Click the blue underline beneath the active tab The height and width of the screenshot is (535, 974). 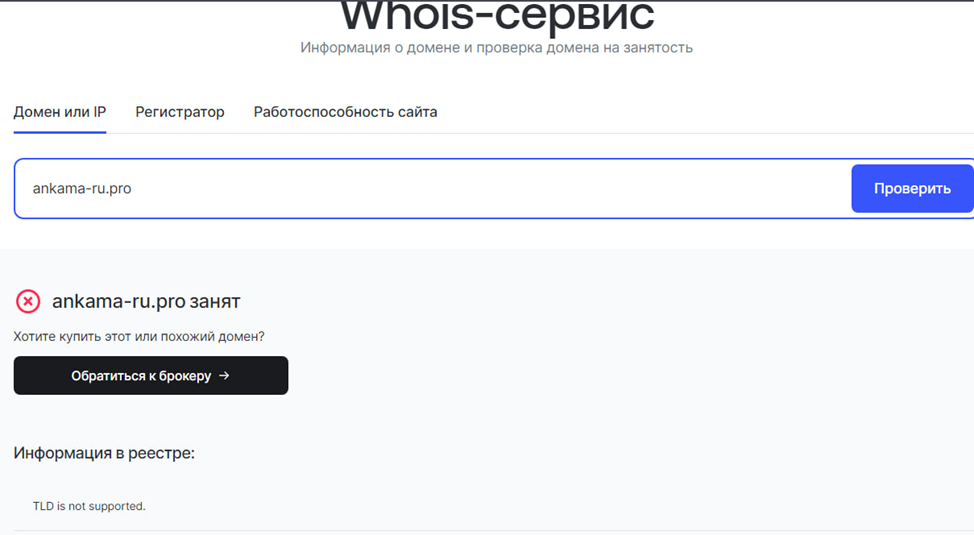(60, 132)
